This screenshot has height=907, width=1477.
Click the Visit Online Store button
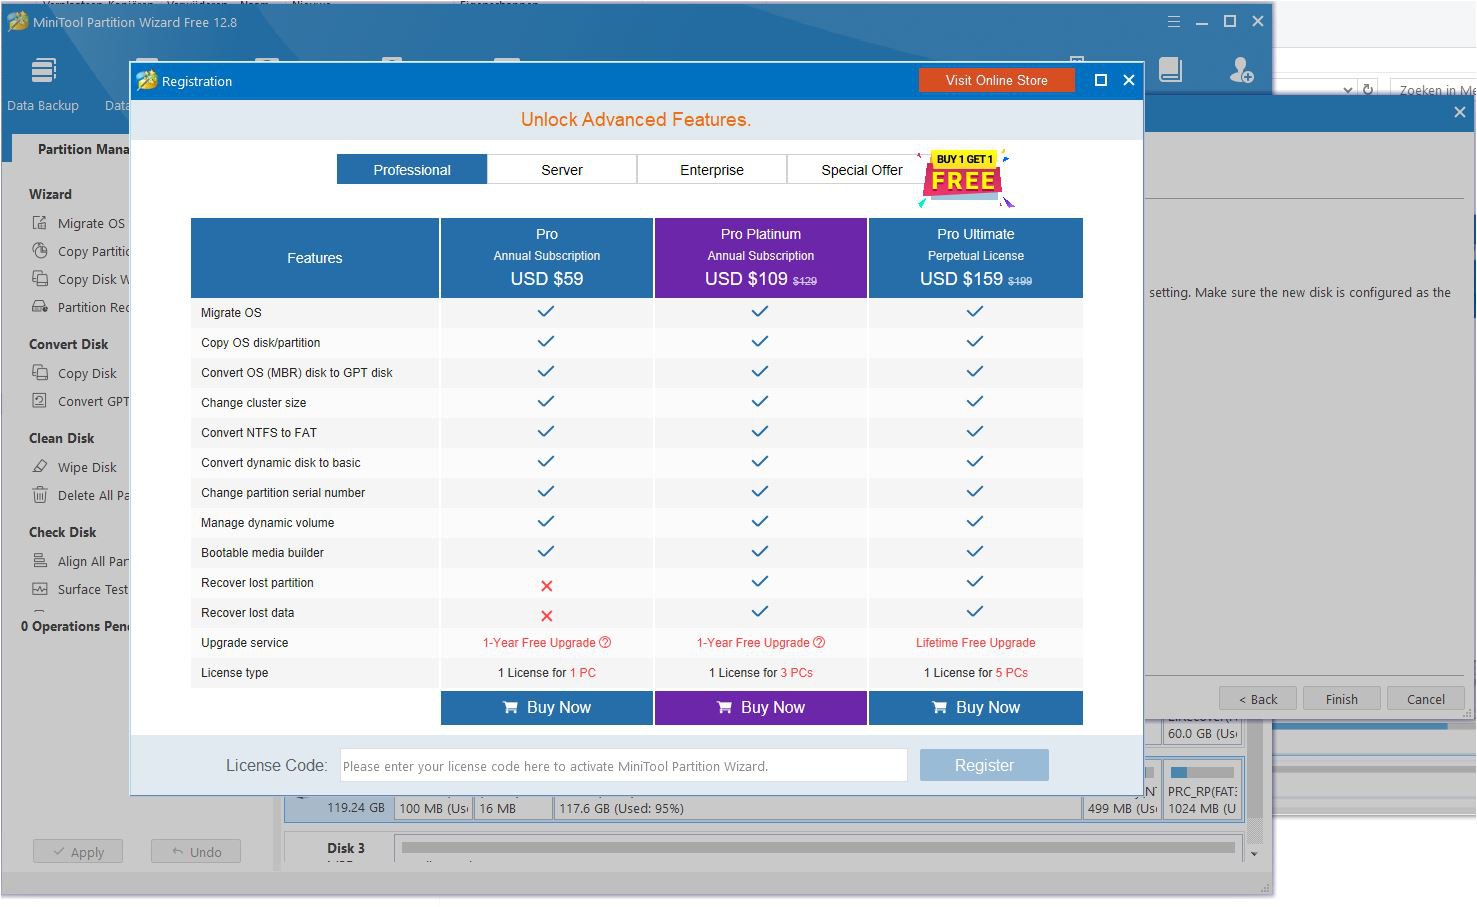pyautogui.click(x=996, y=81)
